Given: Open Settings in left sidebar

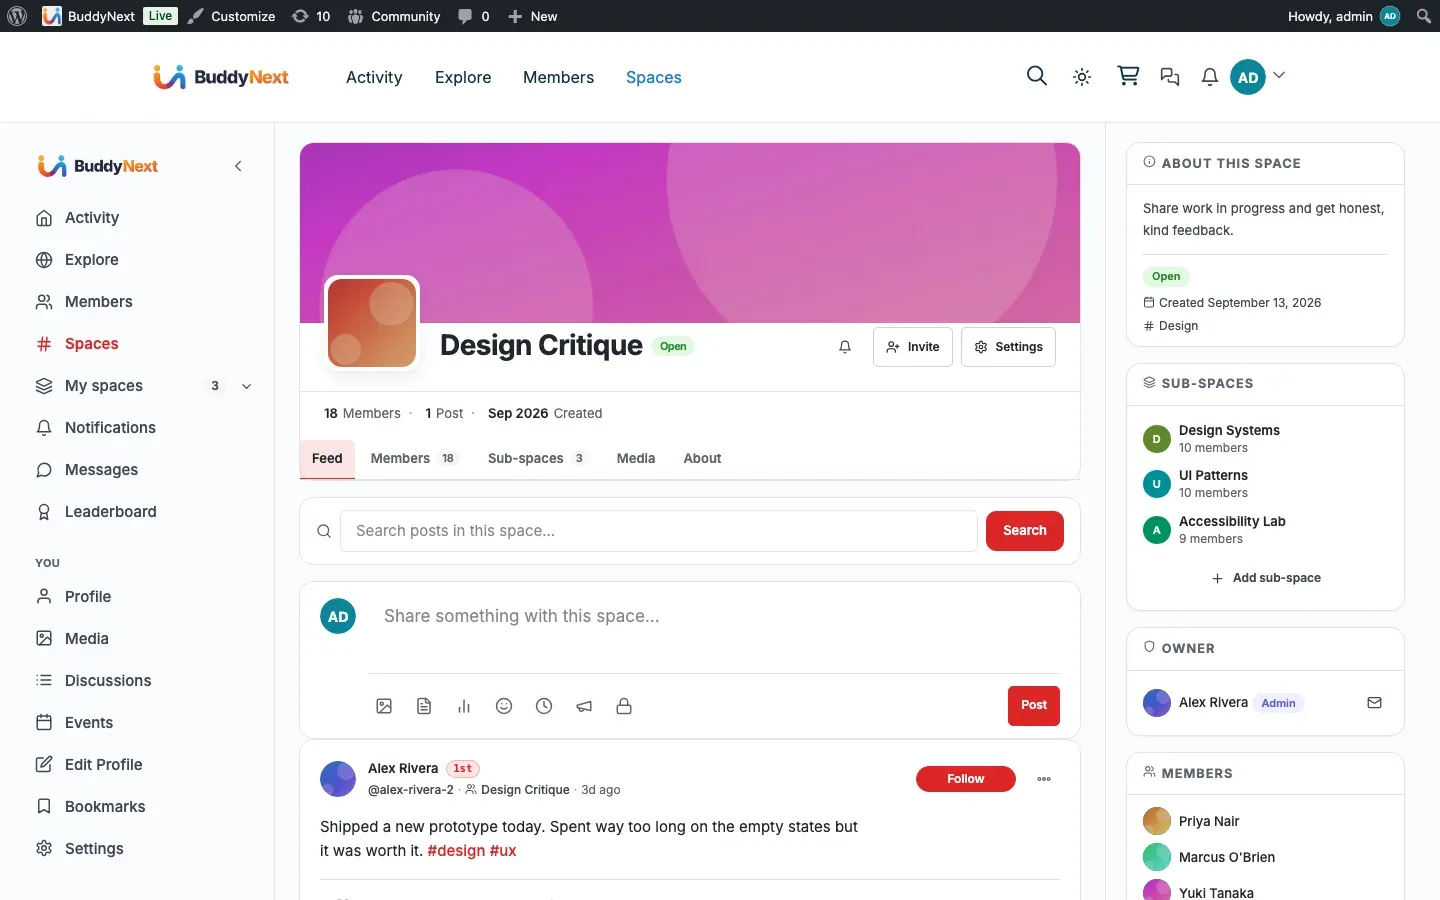Looking at the screenshot, I should click(x=94, y=849).
